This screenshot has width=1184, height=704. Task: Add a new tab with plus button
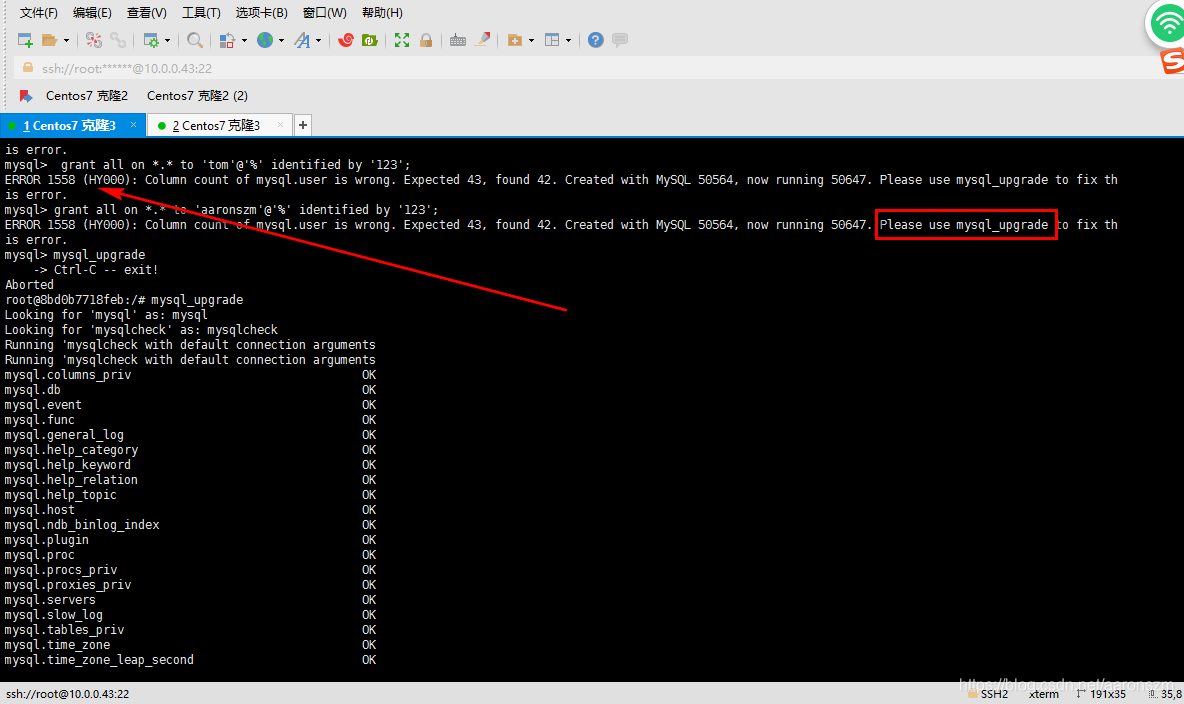pos(303,125)
